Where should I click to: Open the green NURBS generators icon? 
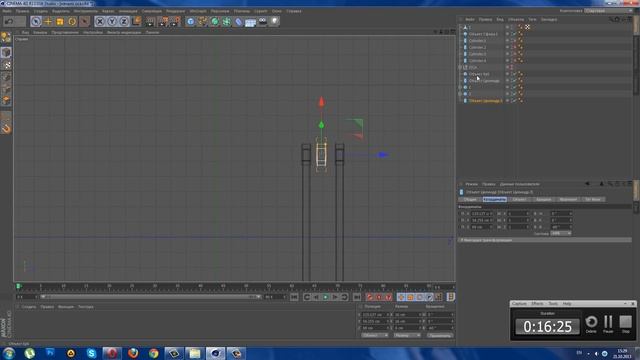215,21
